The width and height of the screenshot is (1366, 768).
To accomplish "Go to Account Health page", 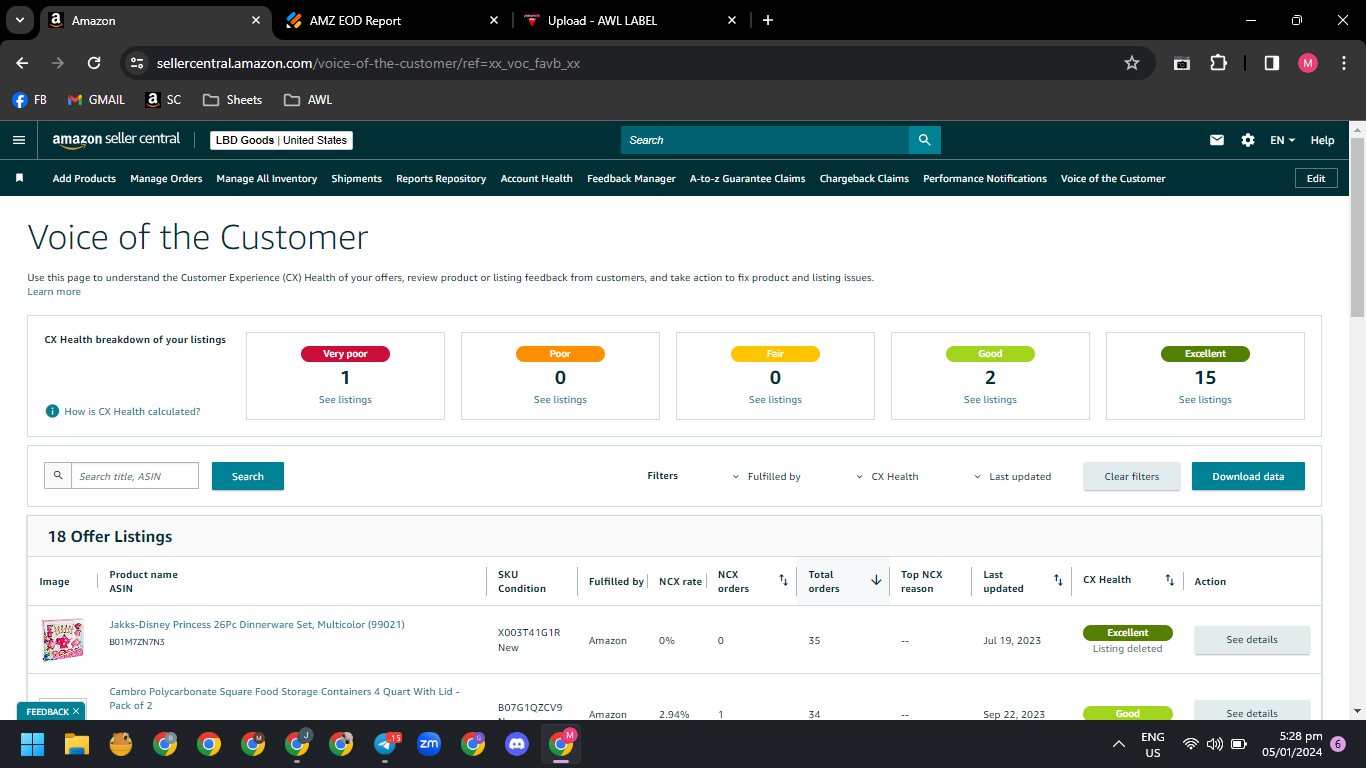I will click(x=537, y=179).
